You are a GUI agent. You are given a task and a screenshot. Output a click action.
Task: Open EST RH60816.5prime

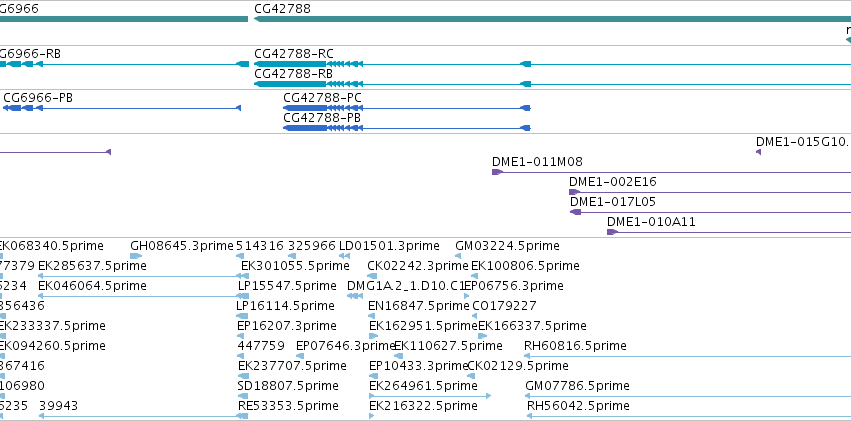click(575, 346)
